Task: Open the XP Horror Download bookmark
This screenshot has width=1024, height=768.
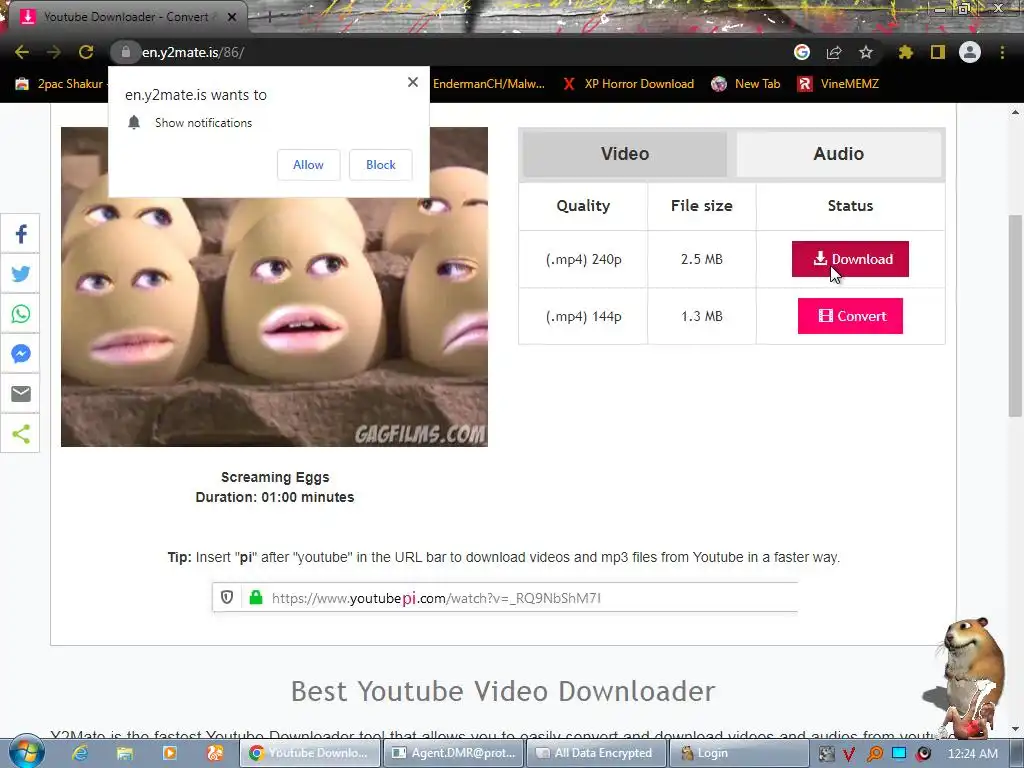Action: (x=628, y=84)
